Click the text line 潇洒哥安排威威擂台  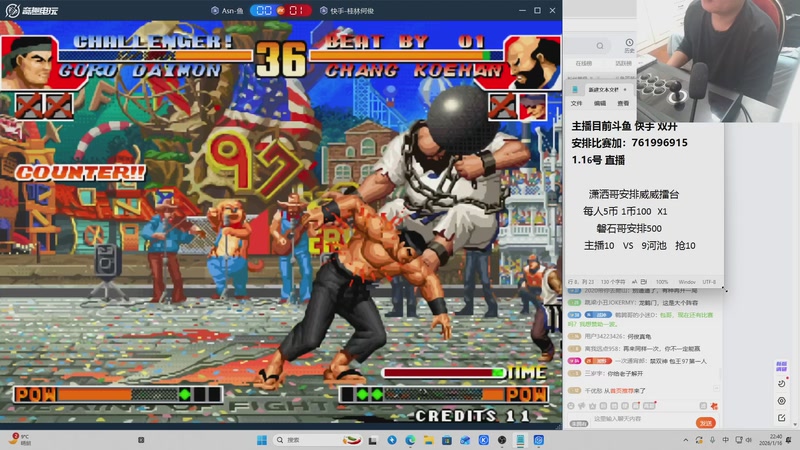tap(634, 194)
